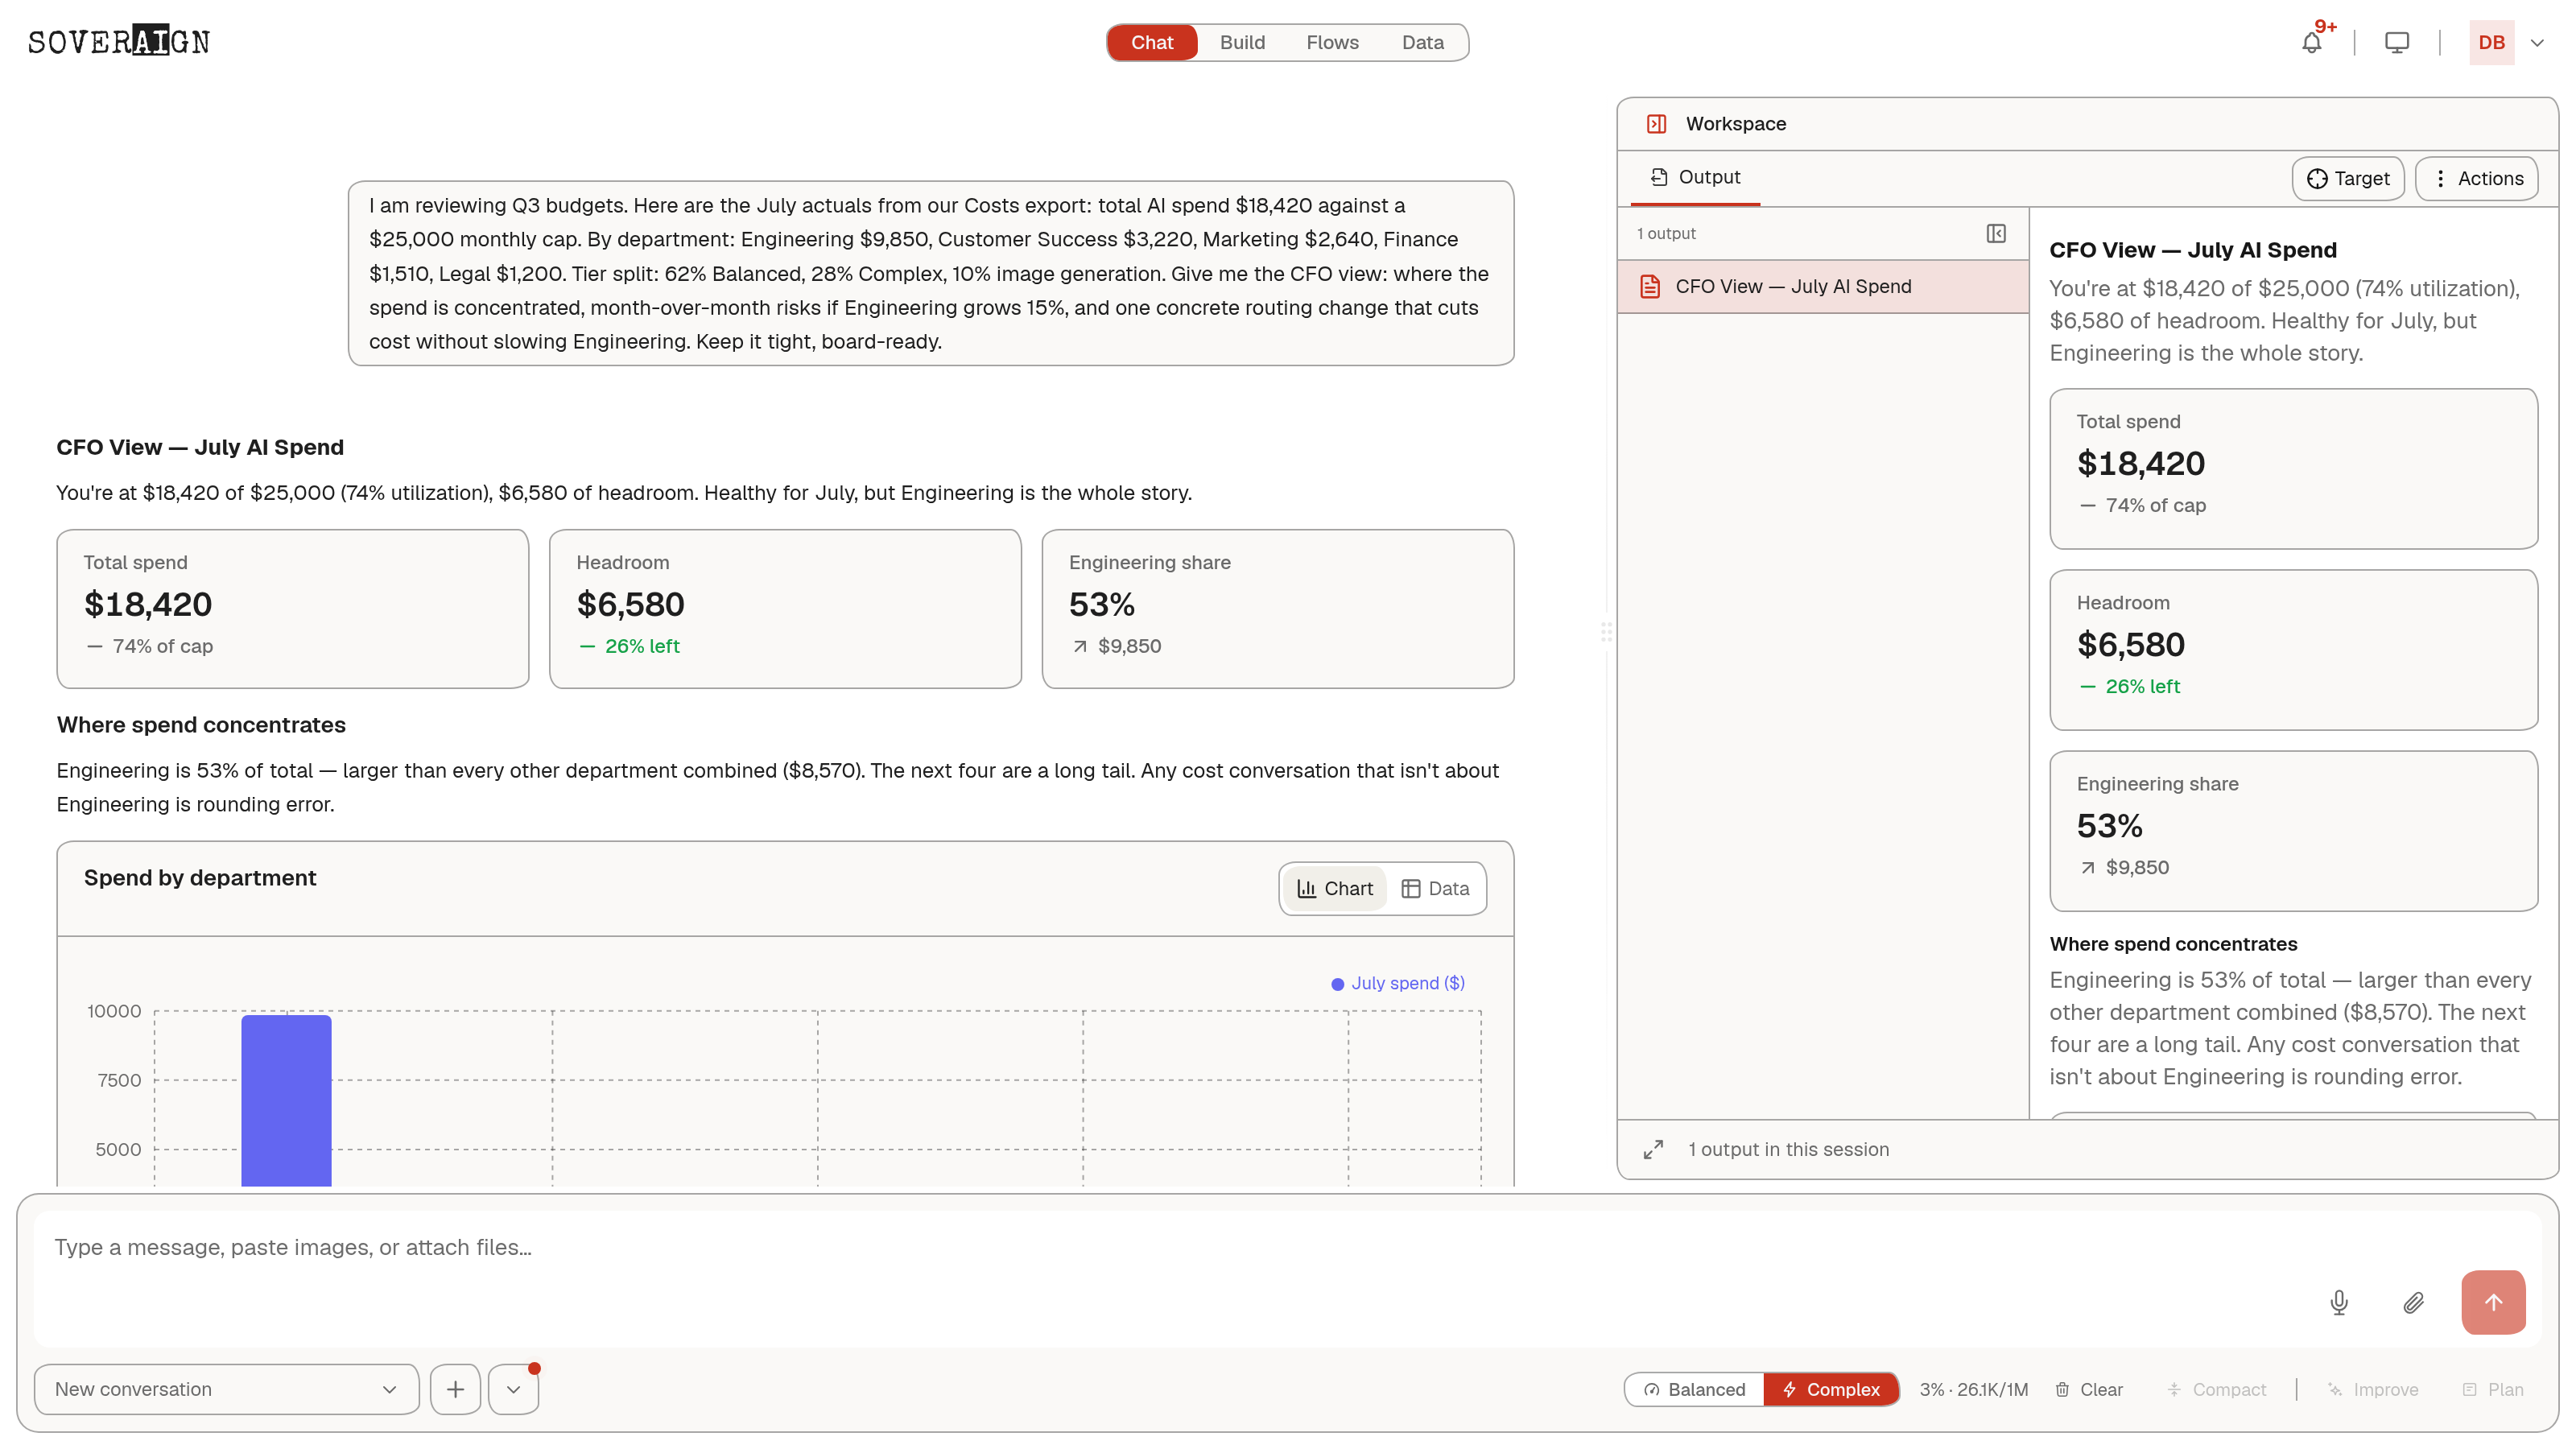Collapse the output list sidebar icon
2576x1449 pixels.
(1996, 233)
